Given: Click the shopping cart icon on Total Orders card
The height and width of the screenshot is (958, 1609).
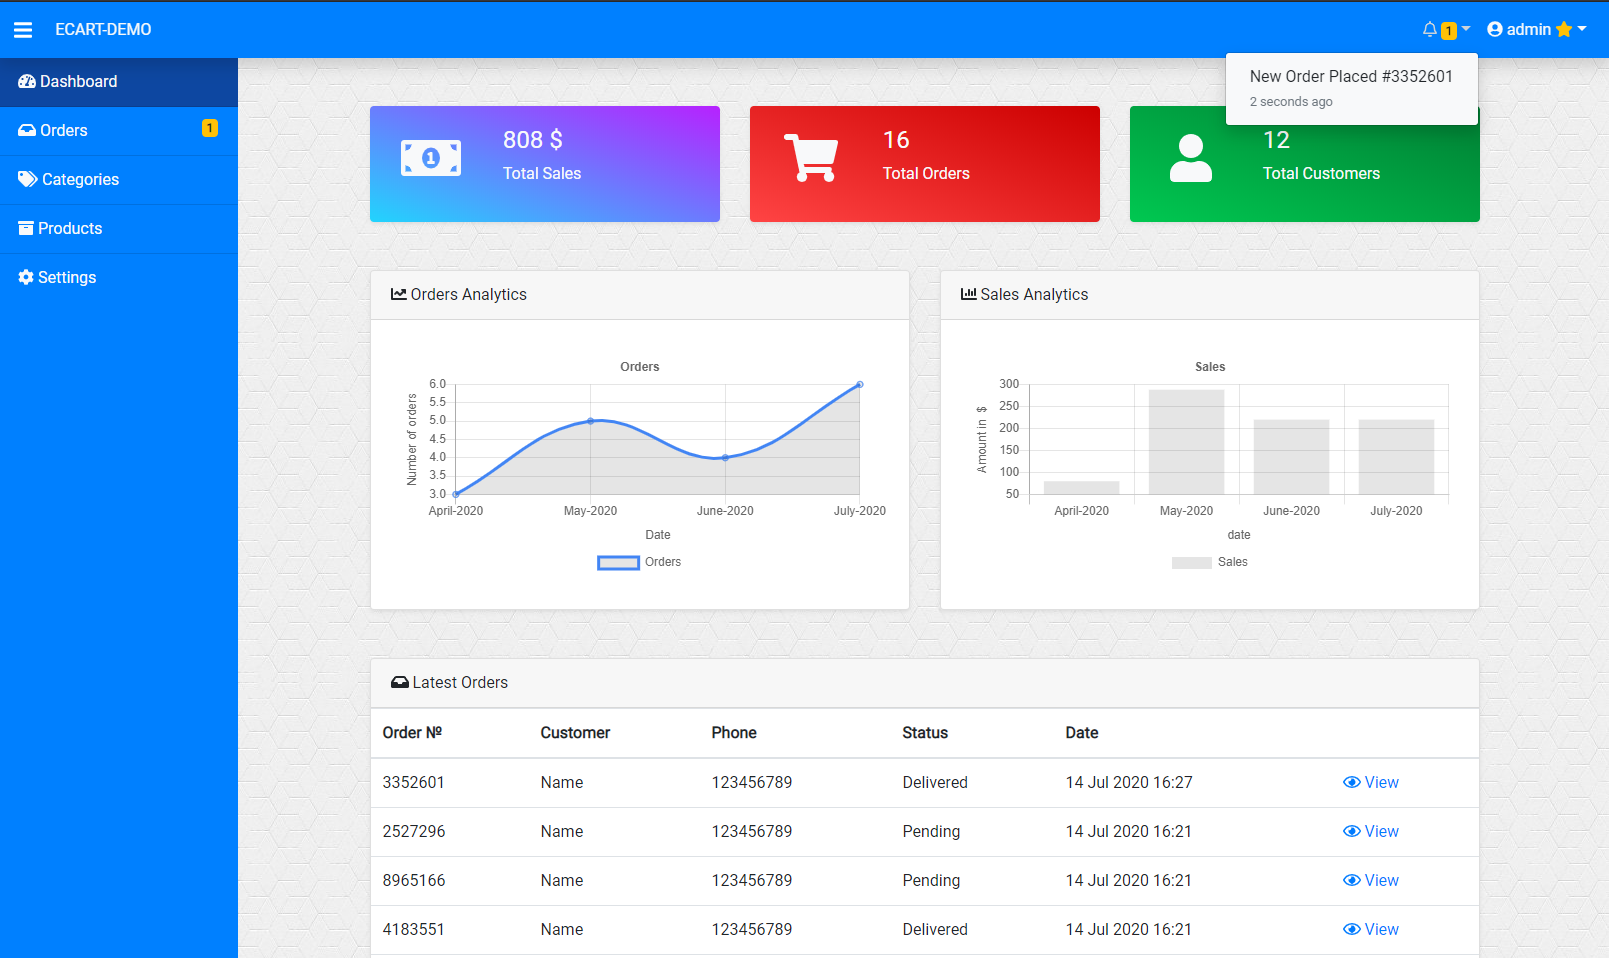Looking at the screenshot, I should (x=811, y=158).
